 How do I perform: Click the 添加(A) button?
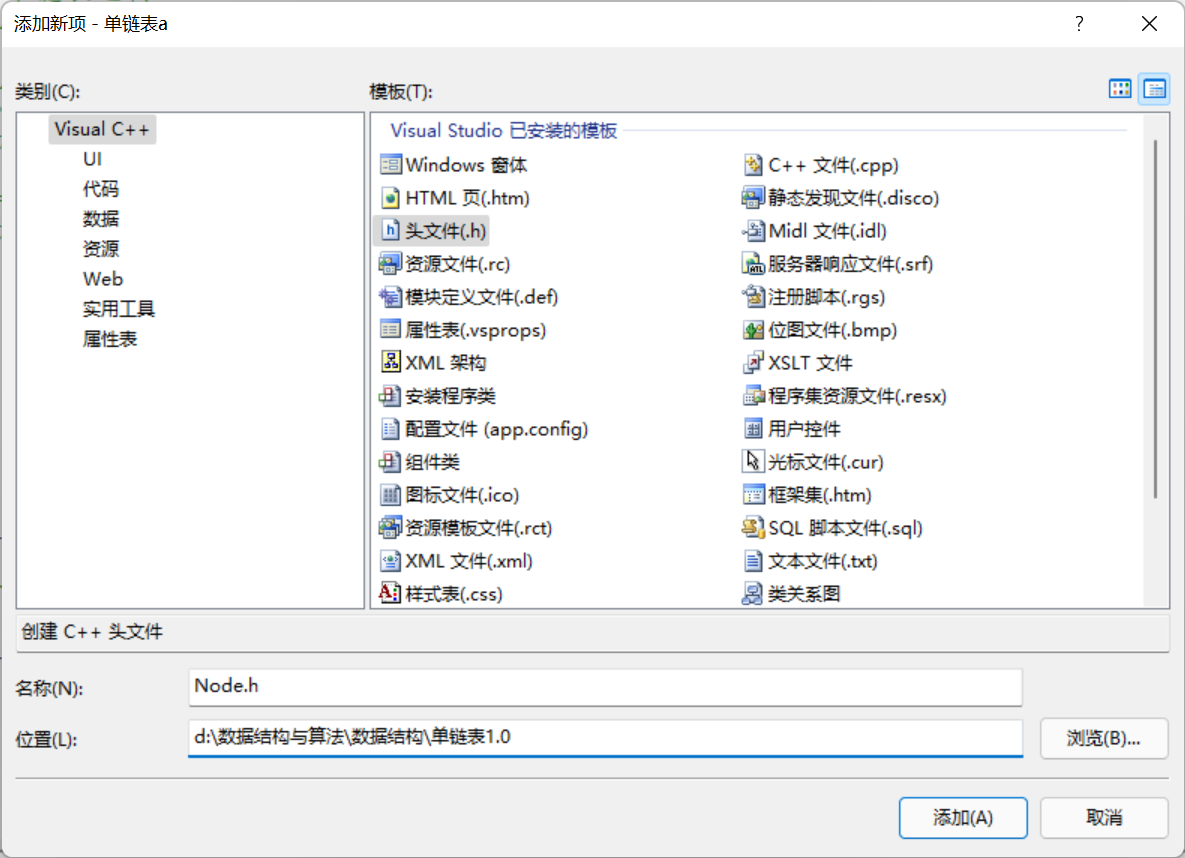[x=962, y=817]
